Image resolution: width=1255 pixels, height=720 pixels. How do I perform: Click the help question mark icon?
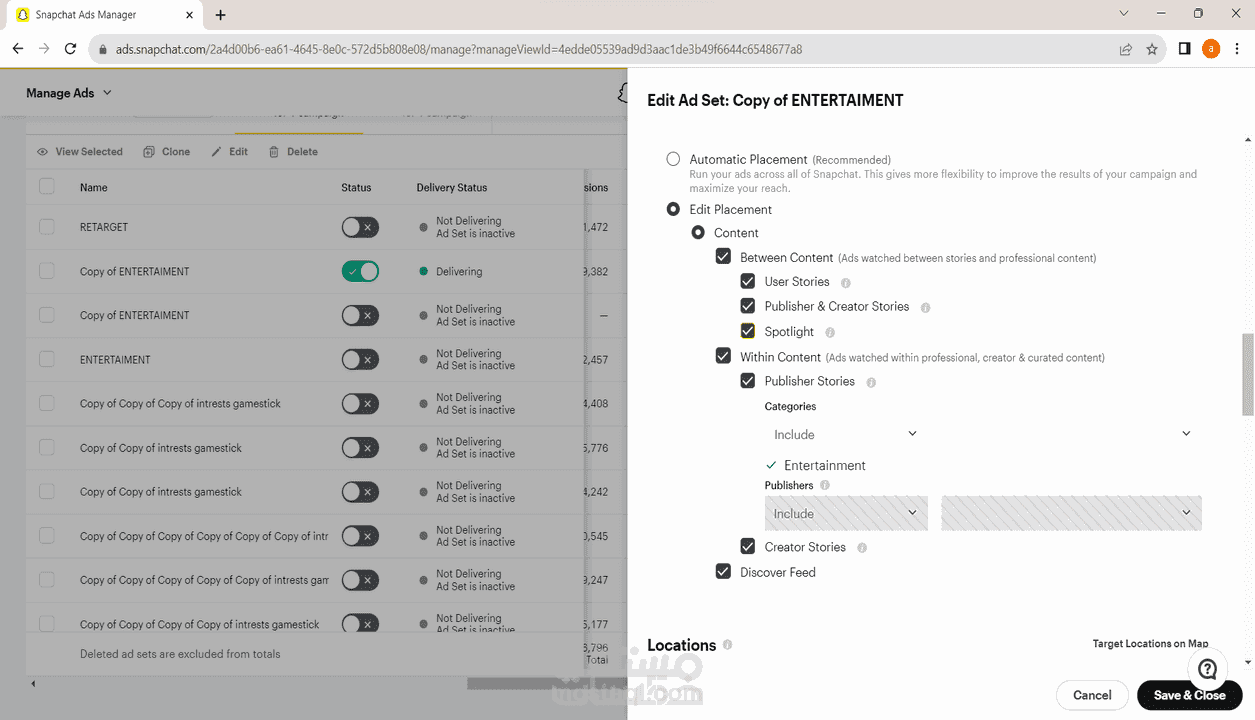pyautogui.click(x=1208, y=669)
